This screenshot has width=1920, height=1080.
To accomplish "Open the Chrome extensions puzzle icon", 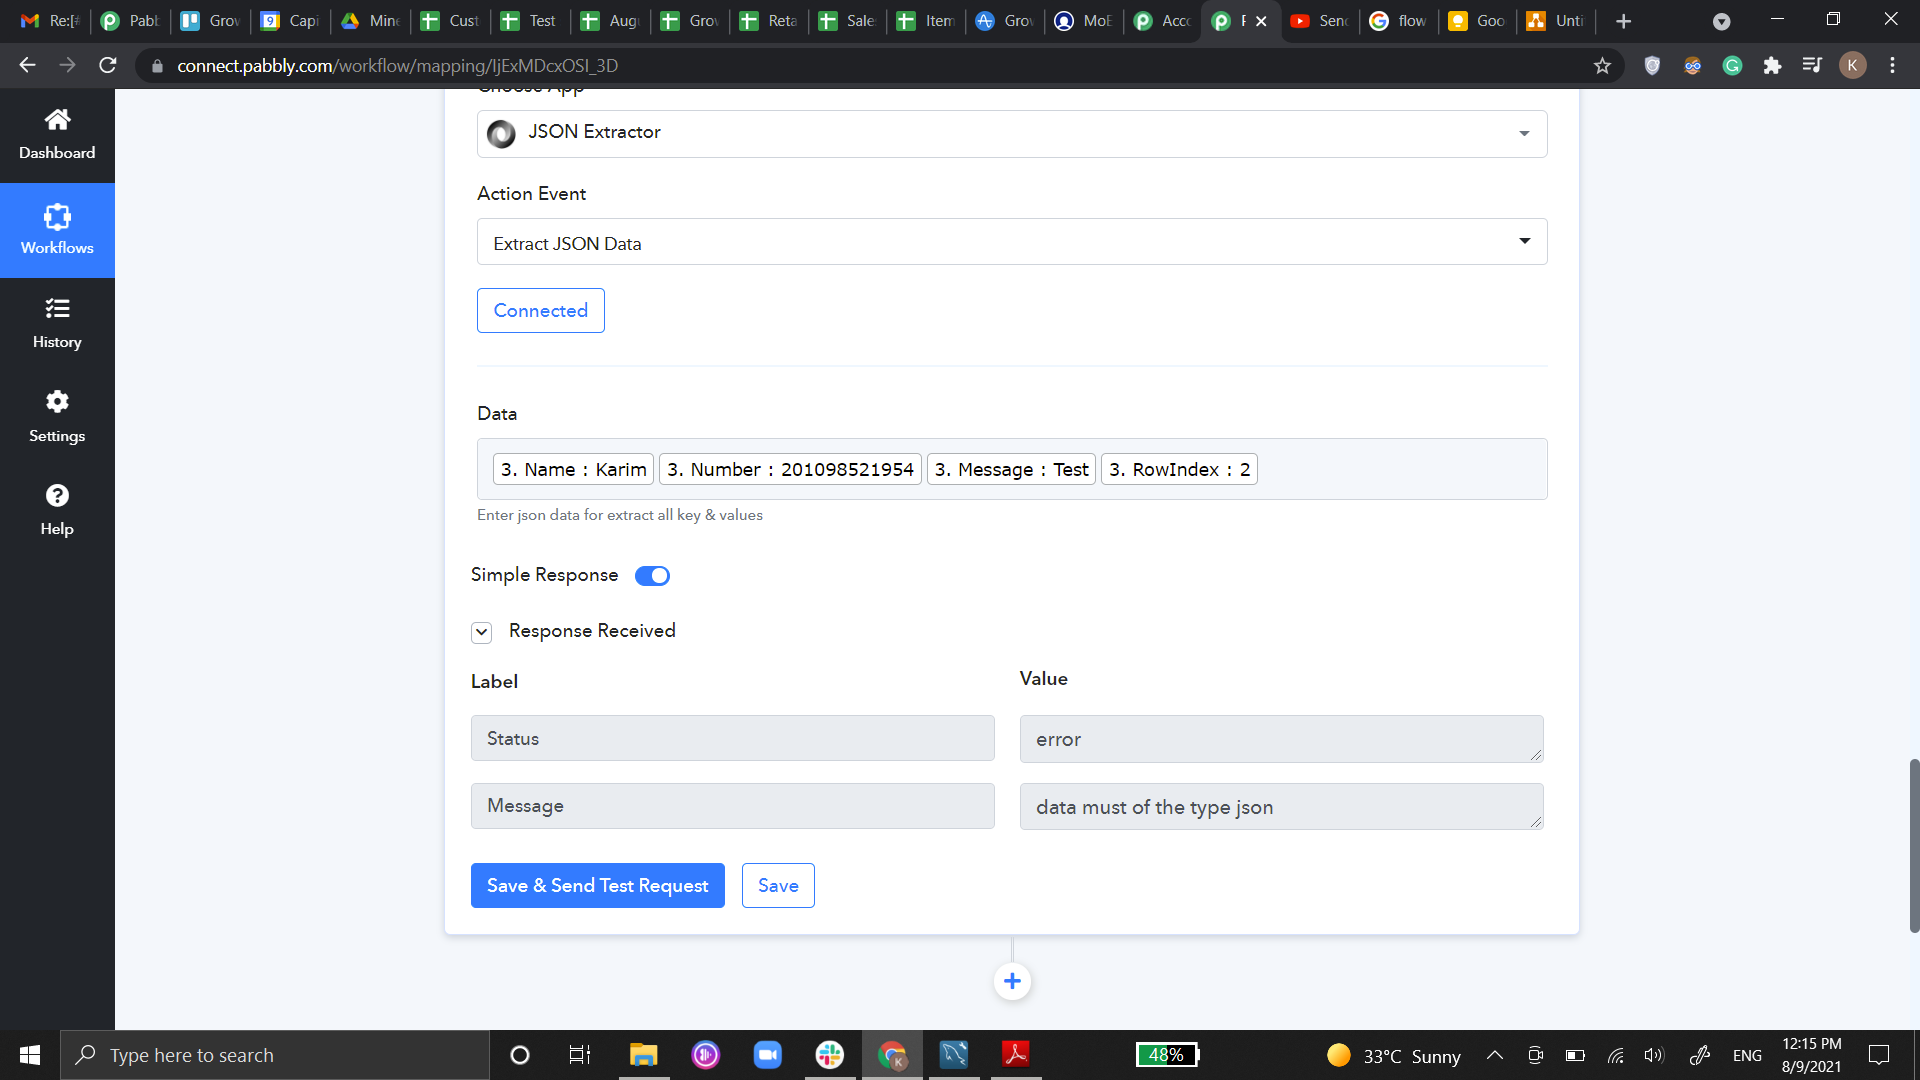I will click(1772, 66).
